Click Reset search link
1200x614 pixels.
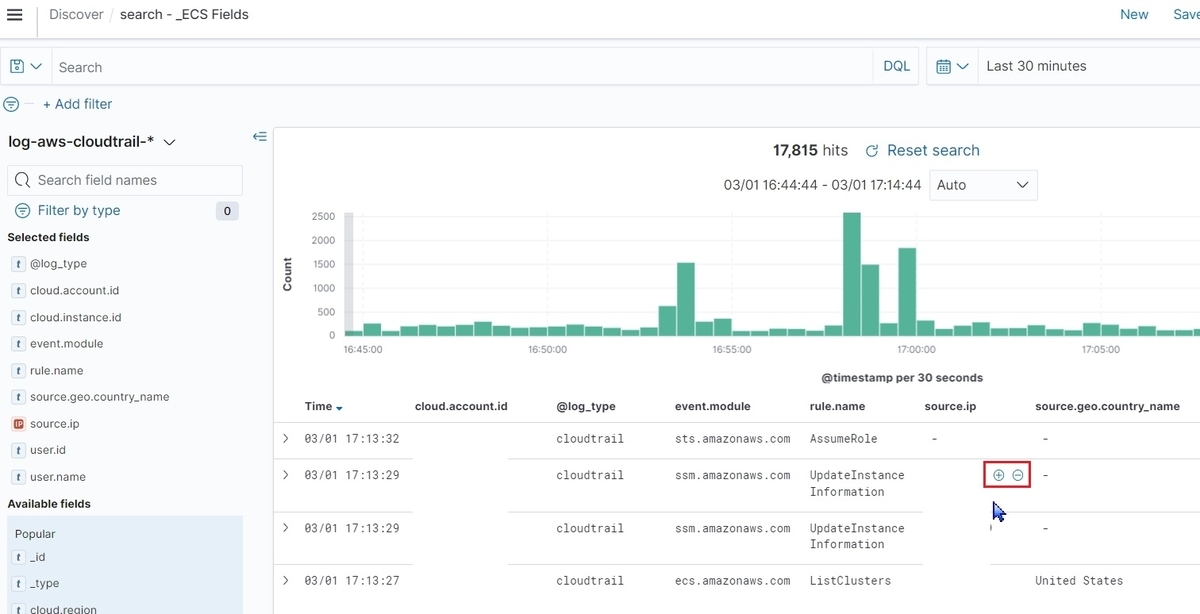click(933, 151)
